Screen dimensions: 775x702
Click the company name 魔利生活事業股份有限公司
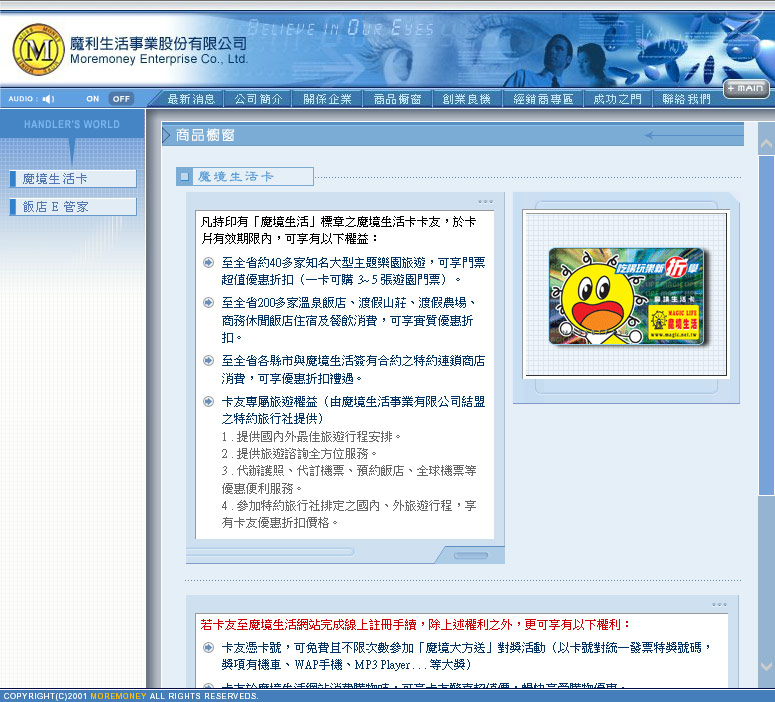158,44
